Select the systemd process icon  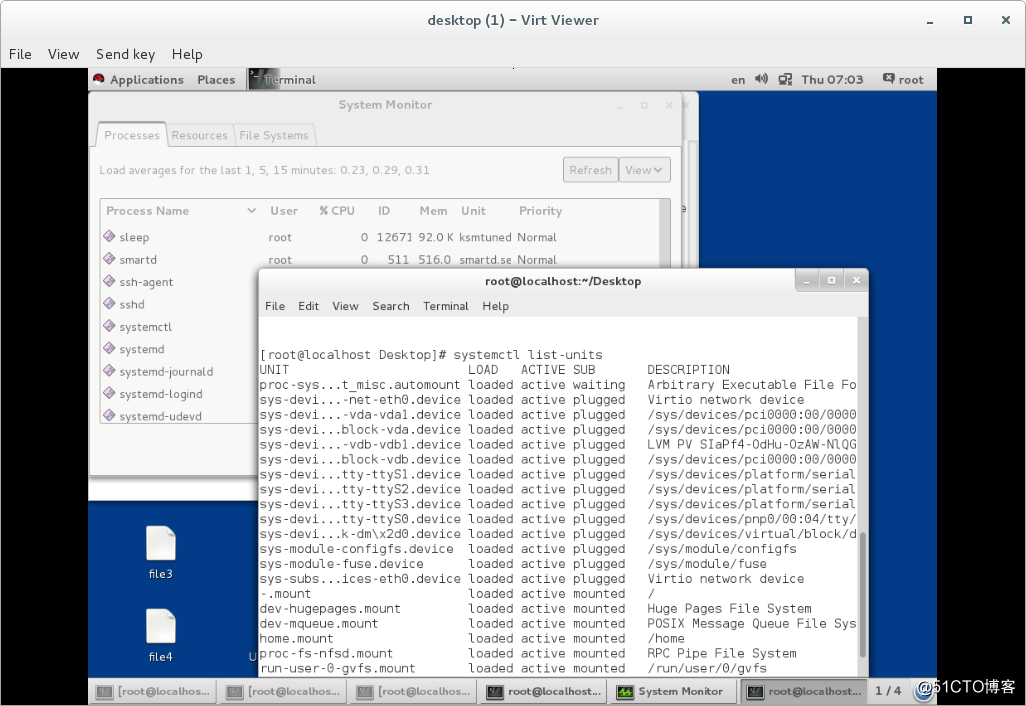click(x=109, y=348)
